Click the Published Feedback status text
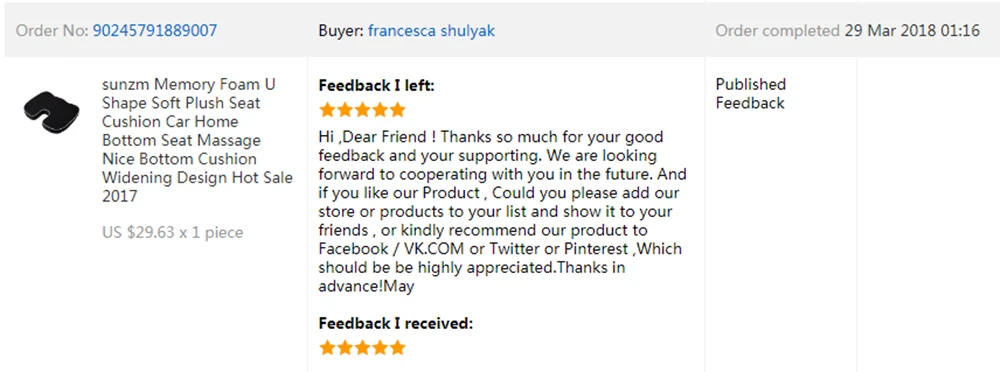 point(751,94)
